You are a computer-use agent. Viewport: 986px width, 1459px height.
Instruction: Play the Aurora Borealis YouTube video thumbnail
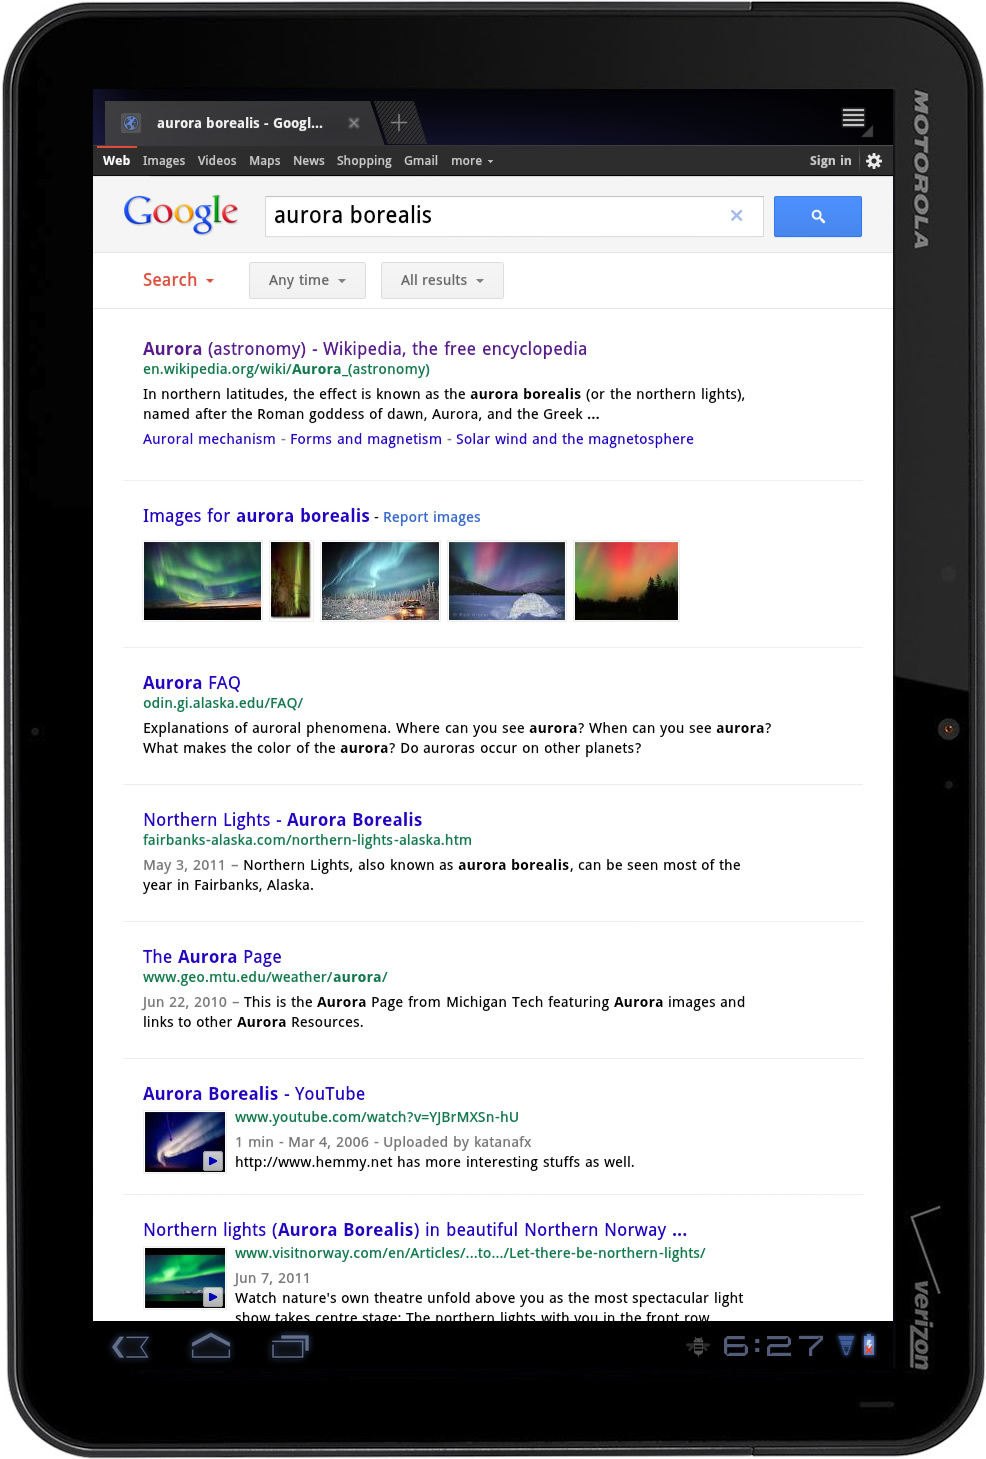click(x=185, y=1141)
